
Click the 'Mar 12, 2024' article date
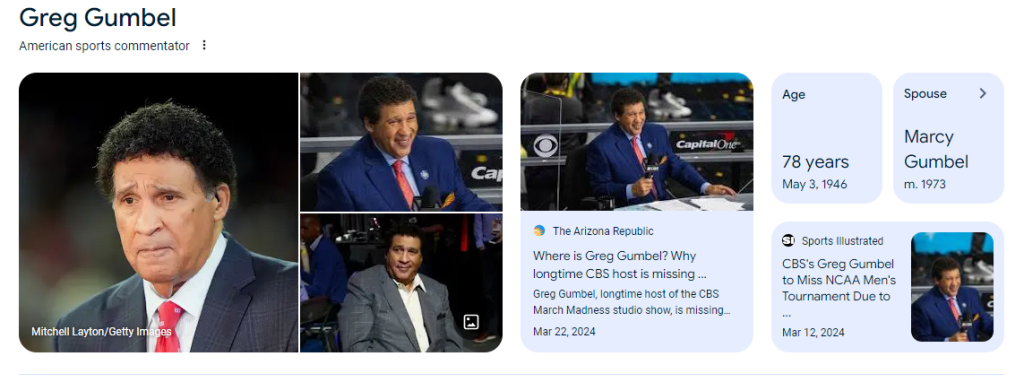(813, 332)
